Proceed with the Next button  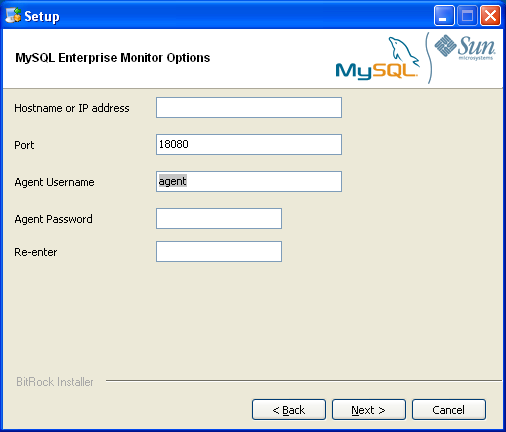(x=369, y=410)
